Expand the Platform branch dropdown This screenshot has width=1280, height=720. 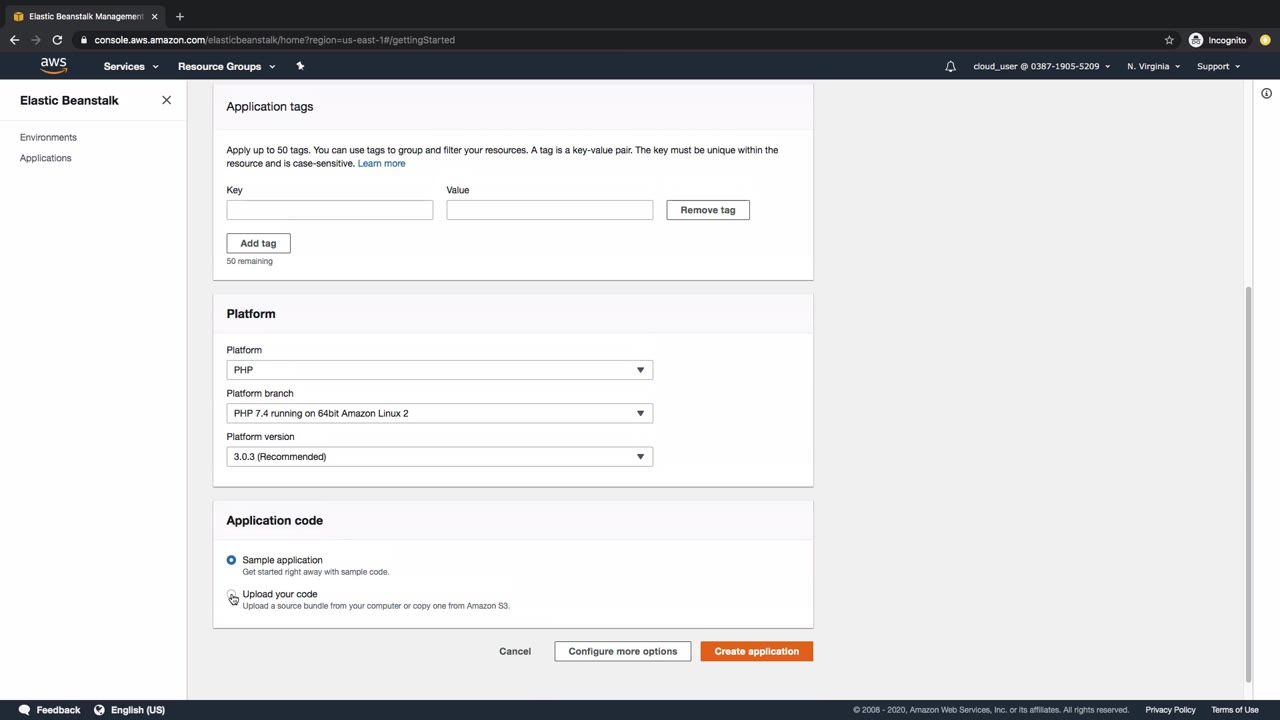(439, 413)
